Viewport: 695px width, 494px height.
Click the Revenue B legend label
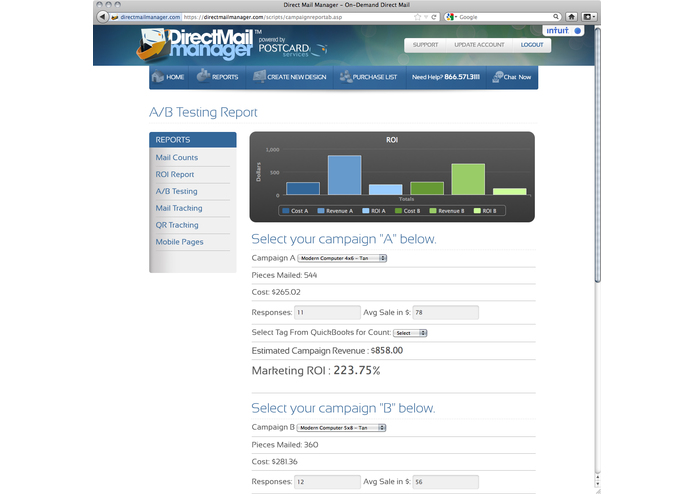pos(451,211)
